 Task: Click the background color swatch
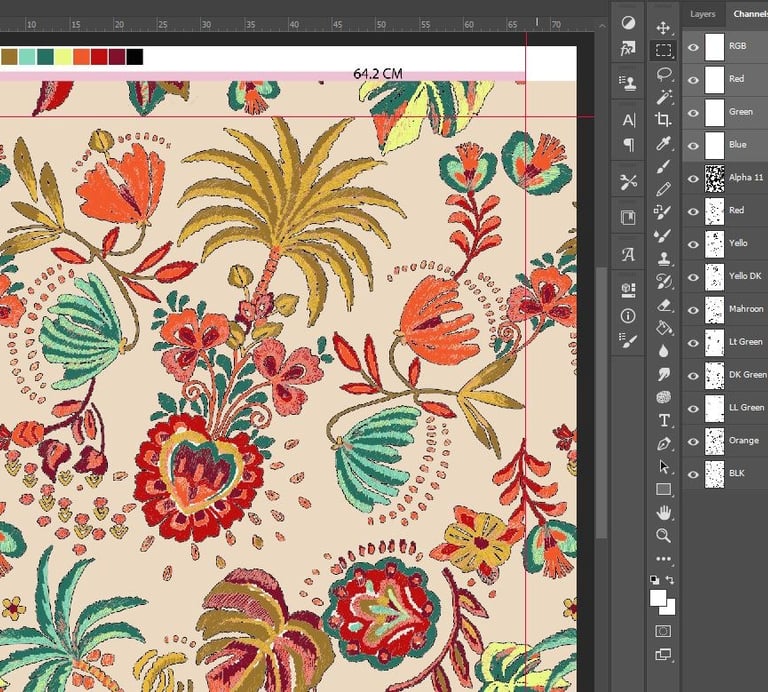pyautogui.click(x=670, y=609)
